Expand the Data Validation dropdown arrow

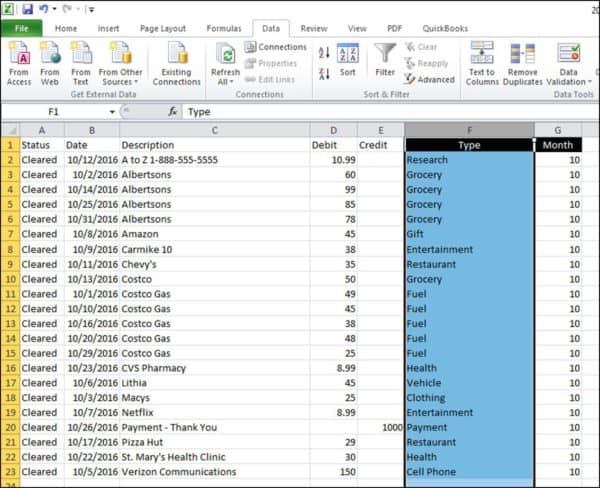[590, 82]
